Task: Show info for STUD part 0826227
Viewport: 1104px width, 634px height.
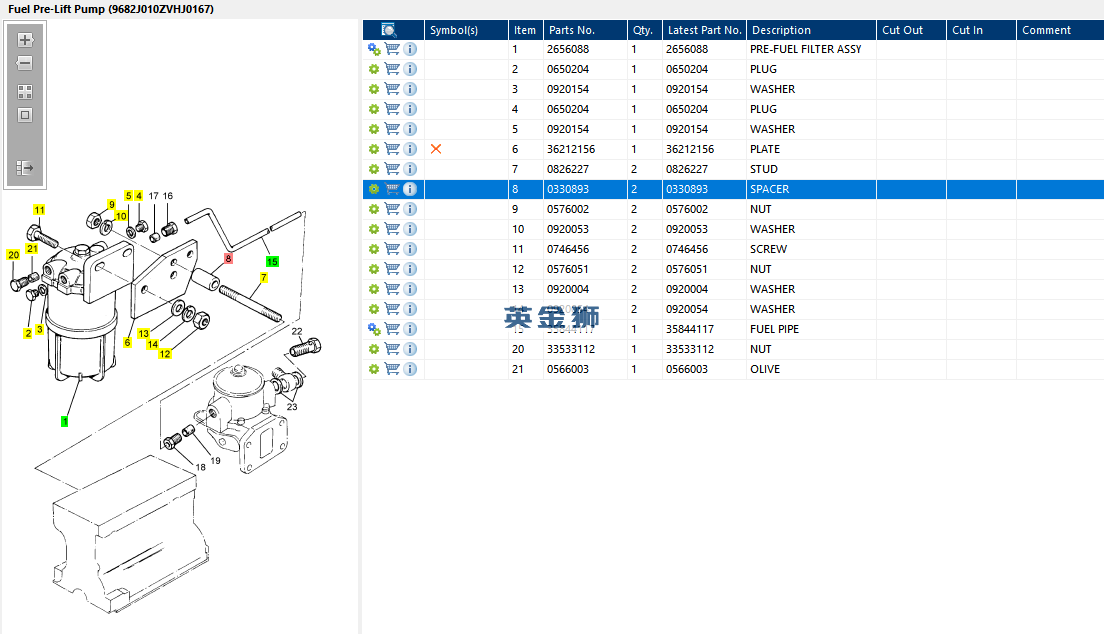Action: point(410,169)
